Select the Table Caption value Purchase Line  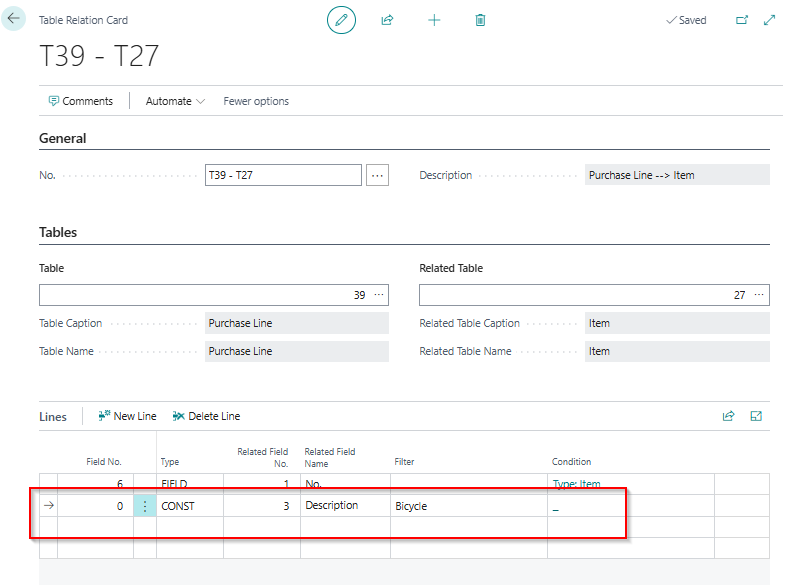coord(297,324)
